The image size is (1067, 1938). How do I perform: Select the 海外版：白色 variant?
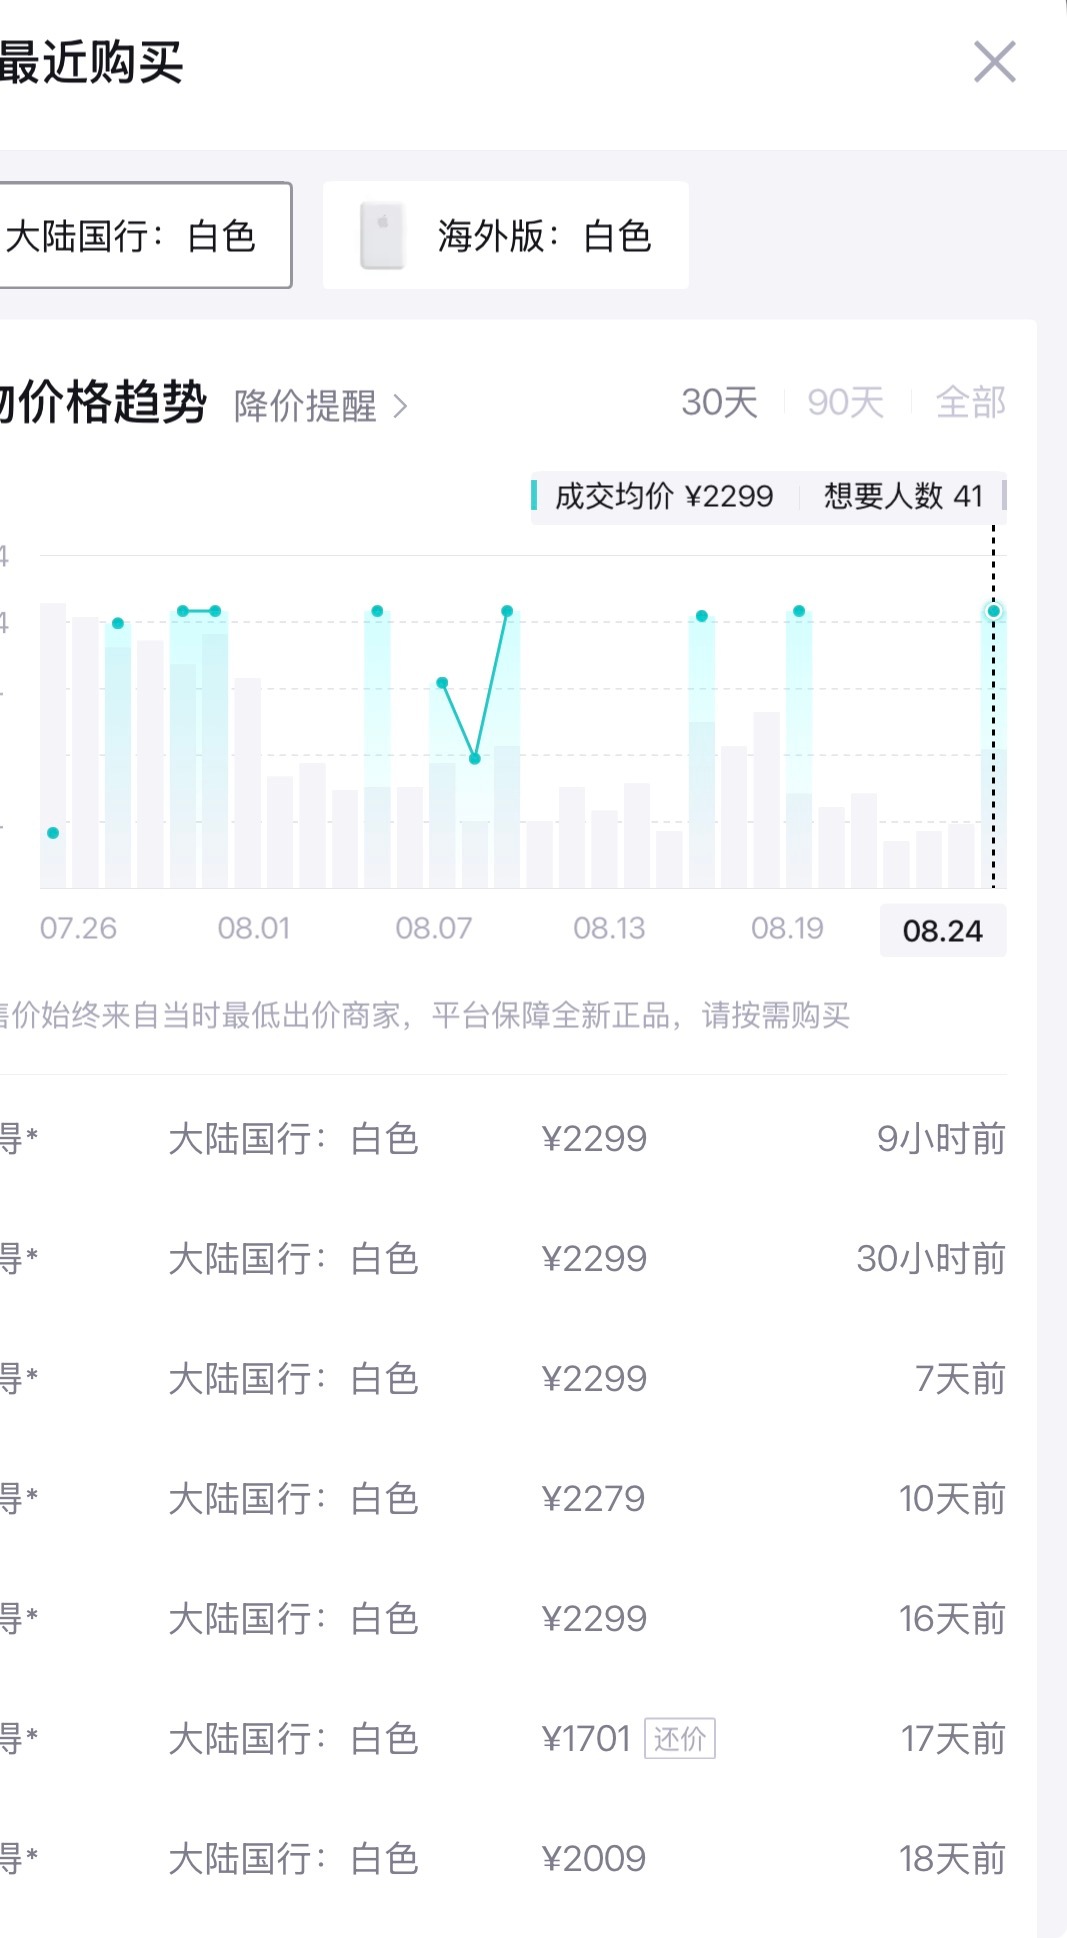(x=506, y=235)
